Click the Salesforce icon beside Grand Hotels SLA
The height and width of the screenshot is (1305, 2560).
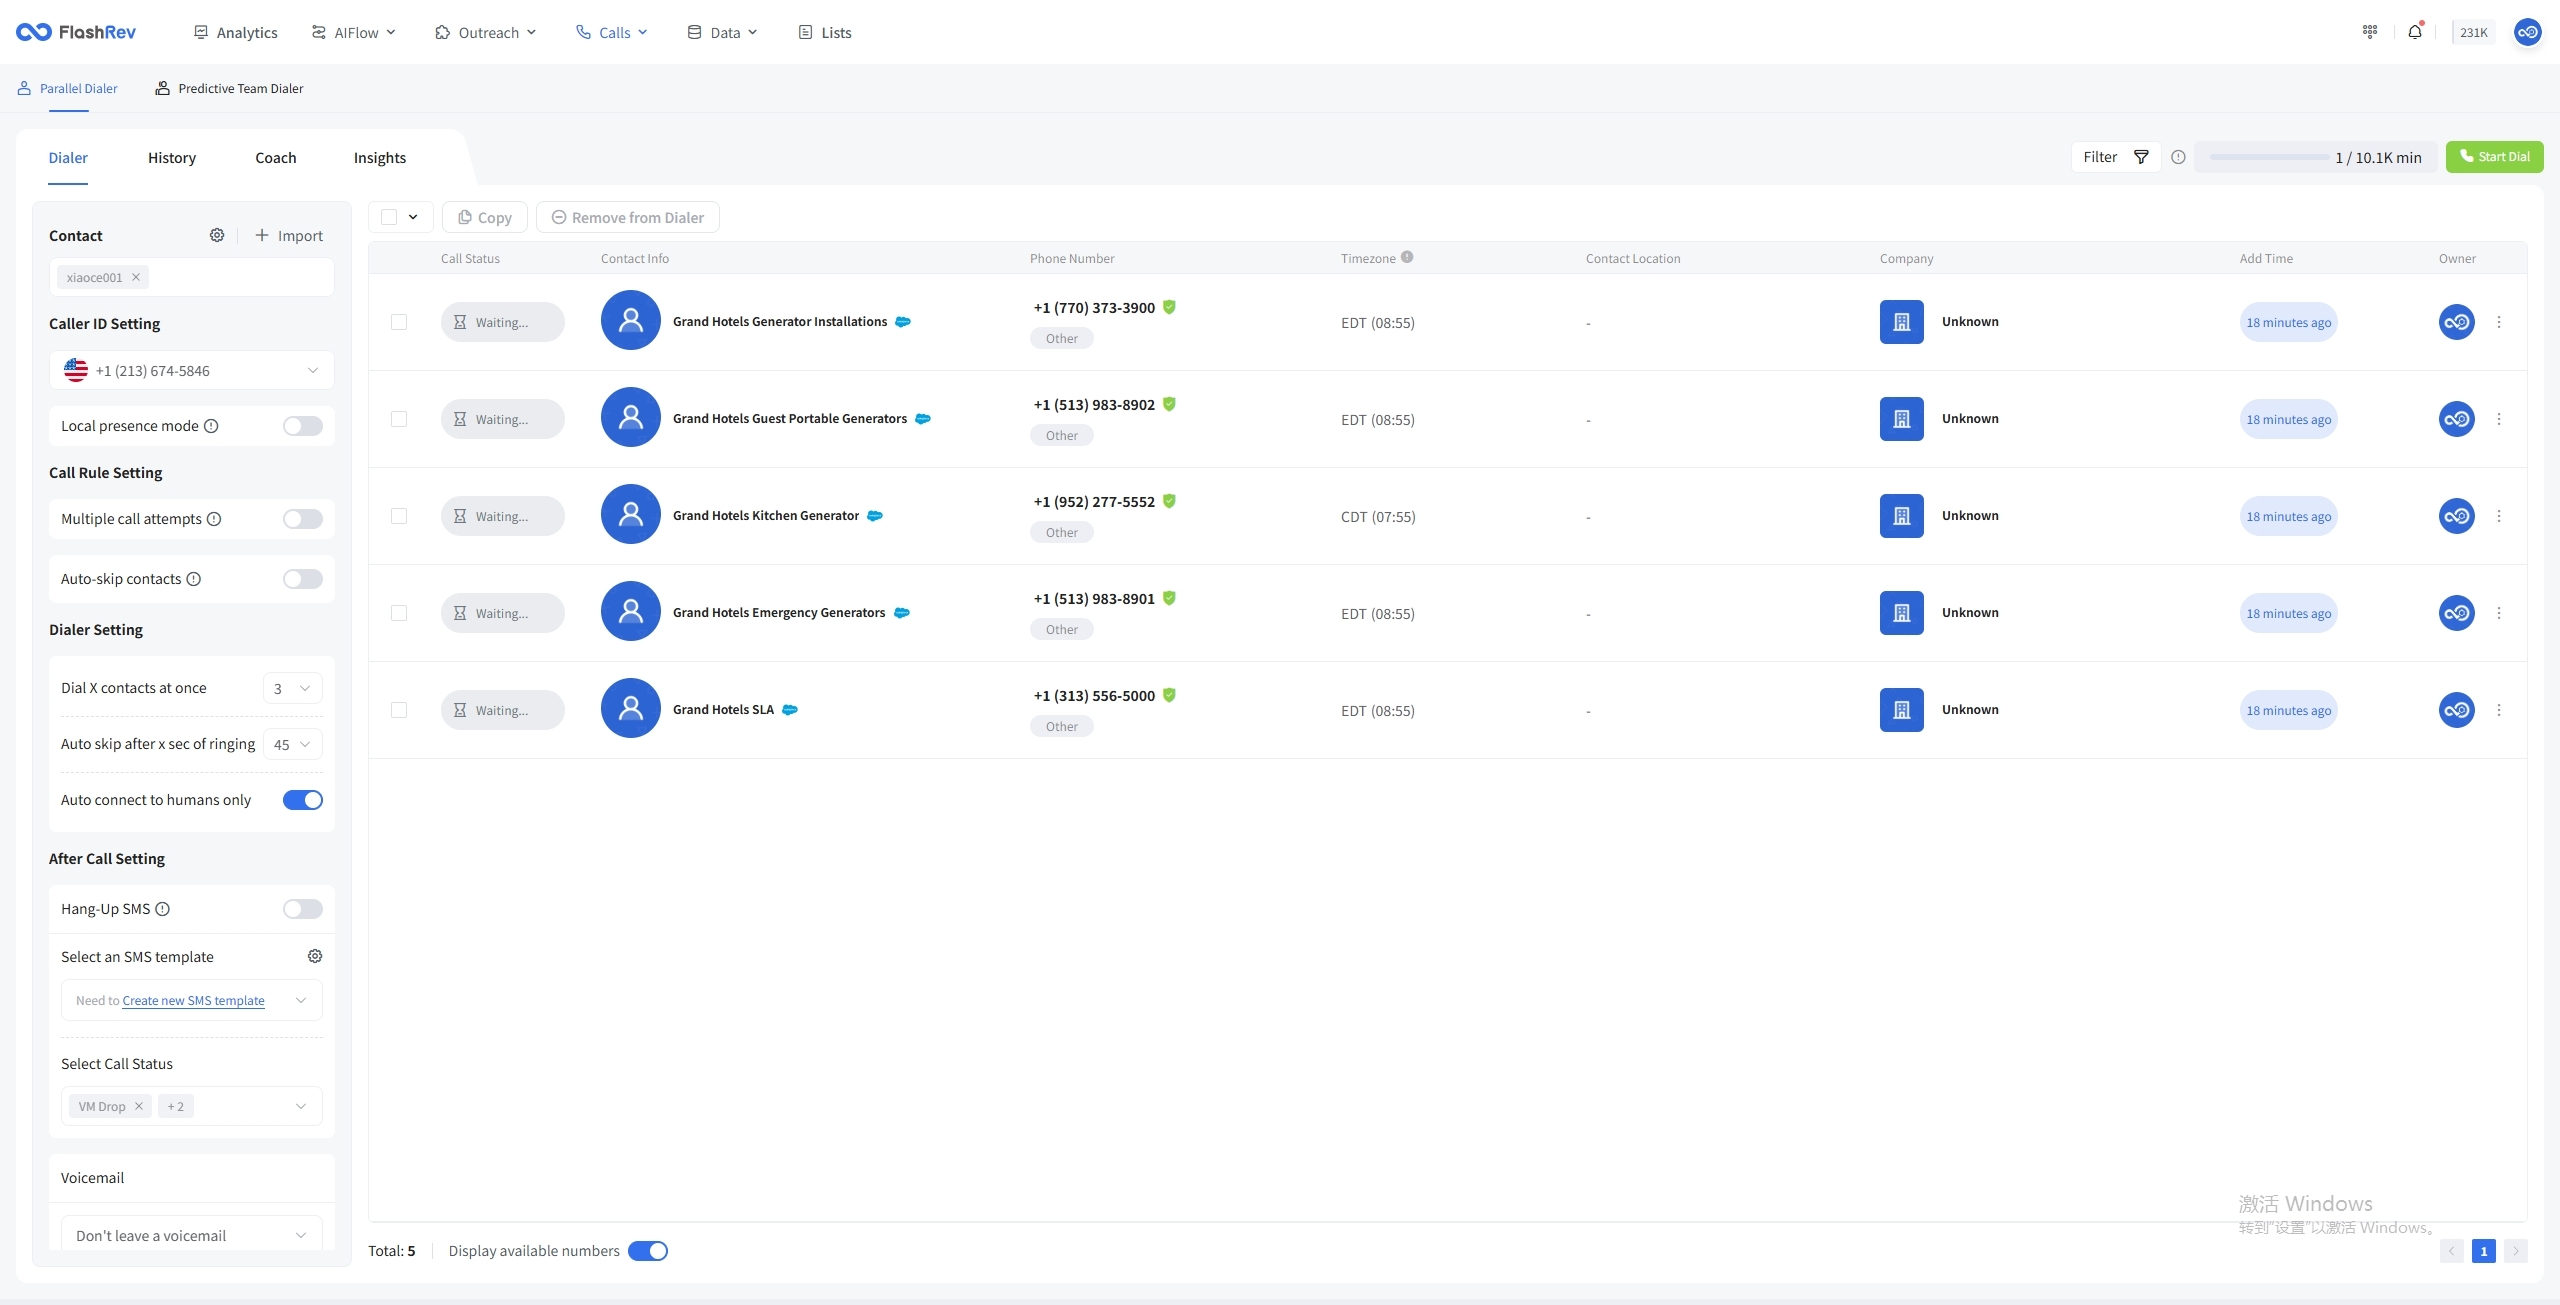790,710
